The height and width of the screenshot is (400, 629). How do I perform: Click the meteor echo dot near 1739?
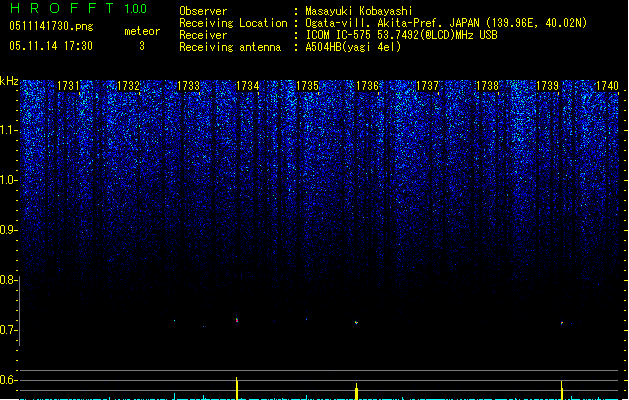click(x=562, y=323)
